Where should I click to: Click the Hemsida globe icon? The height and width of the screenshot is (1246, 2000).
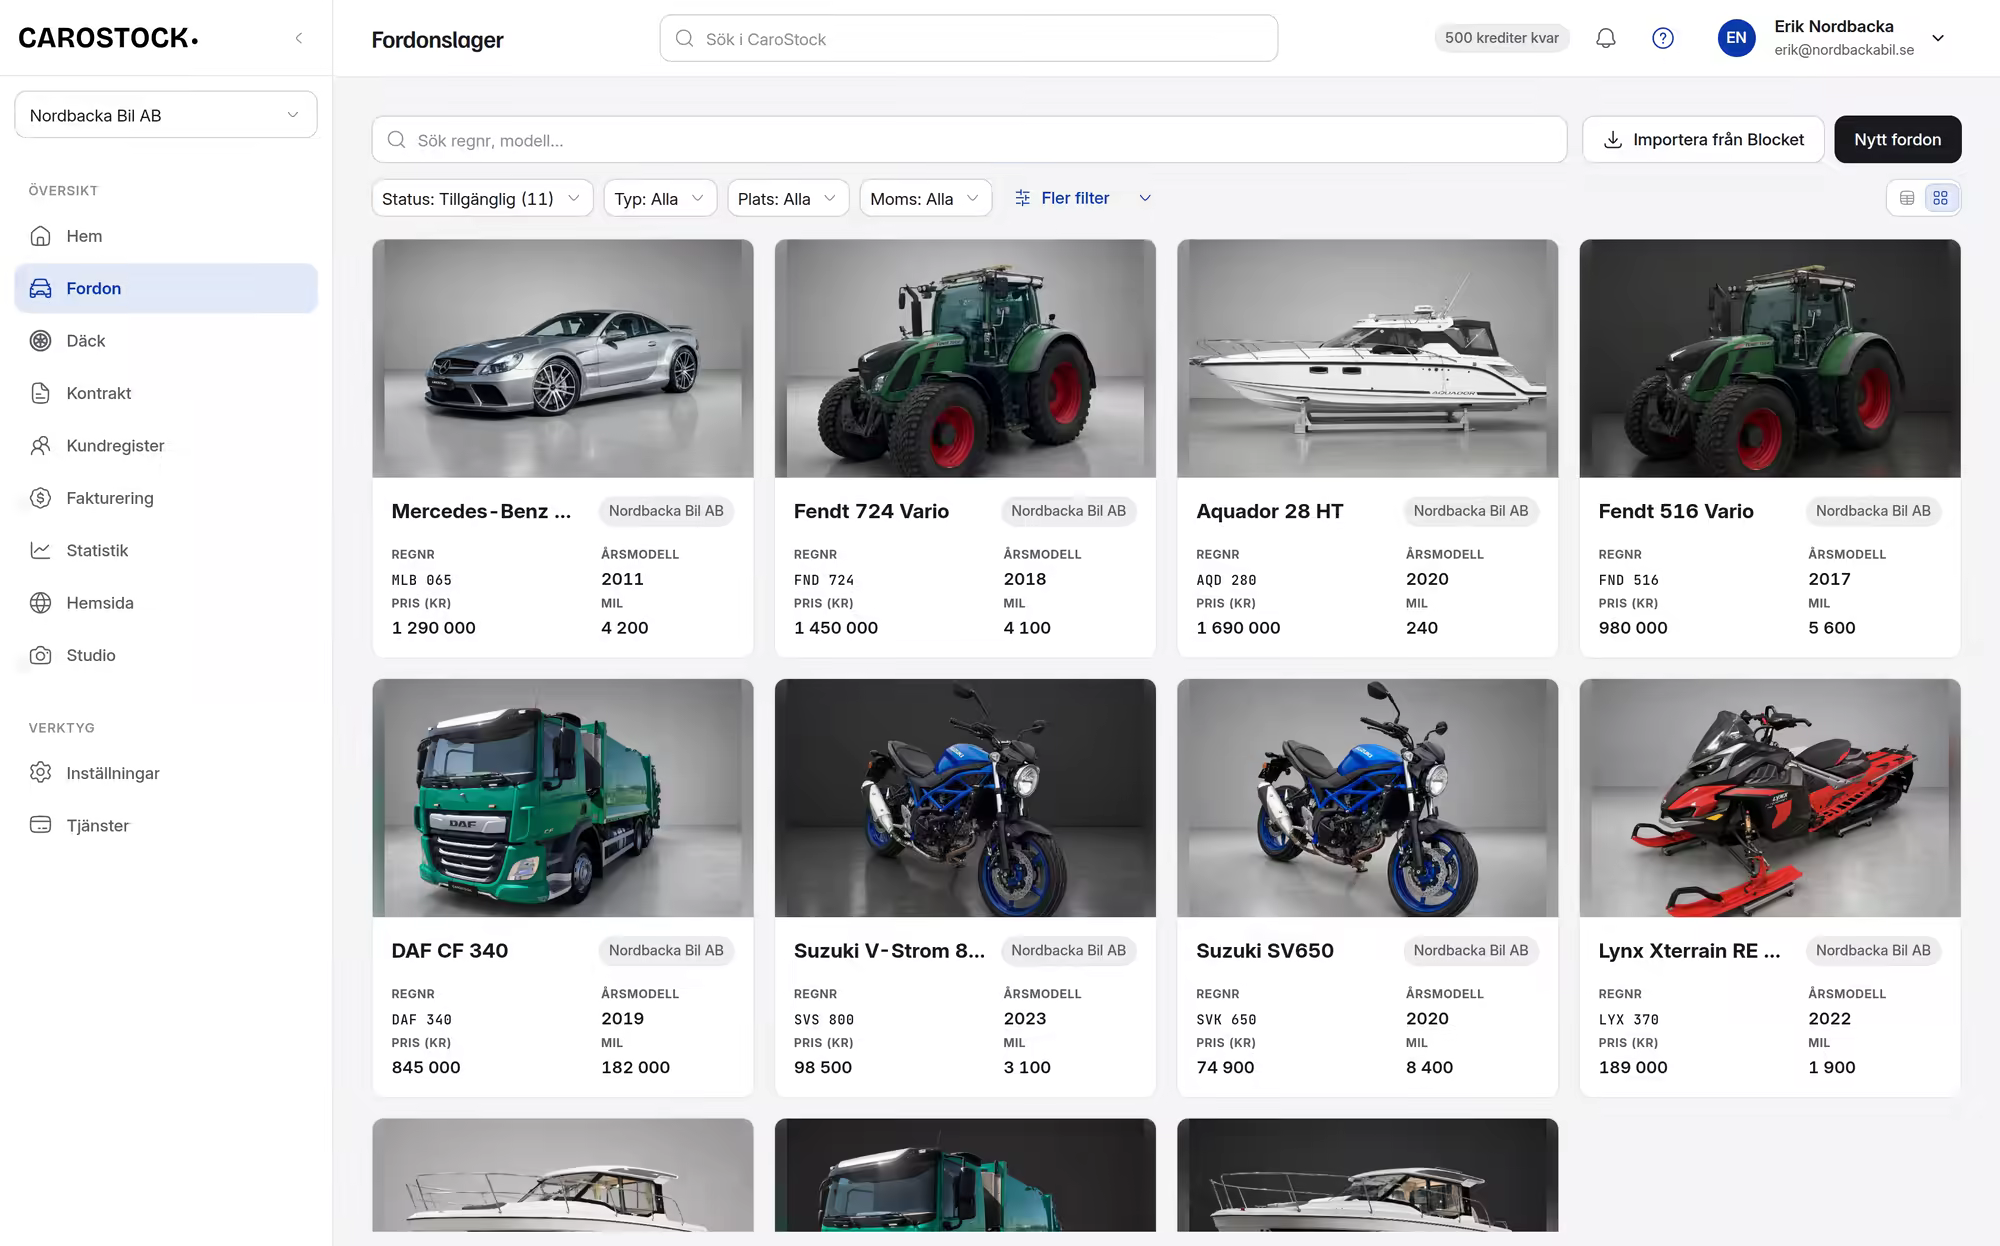(40, 603)
